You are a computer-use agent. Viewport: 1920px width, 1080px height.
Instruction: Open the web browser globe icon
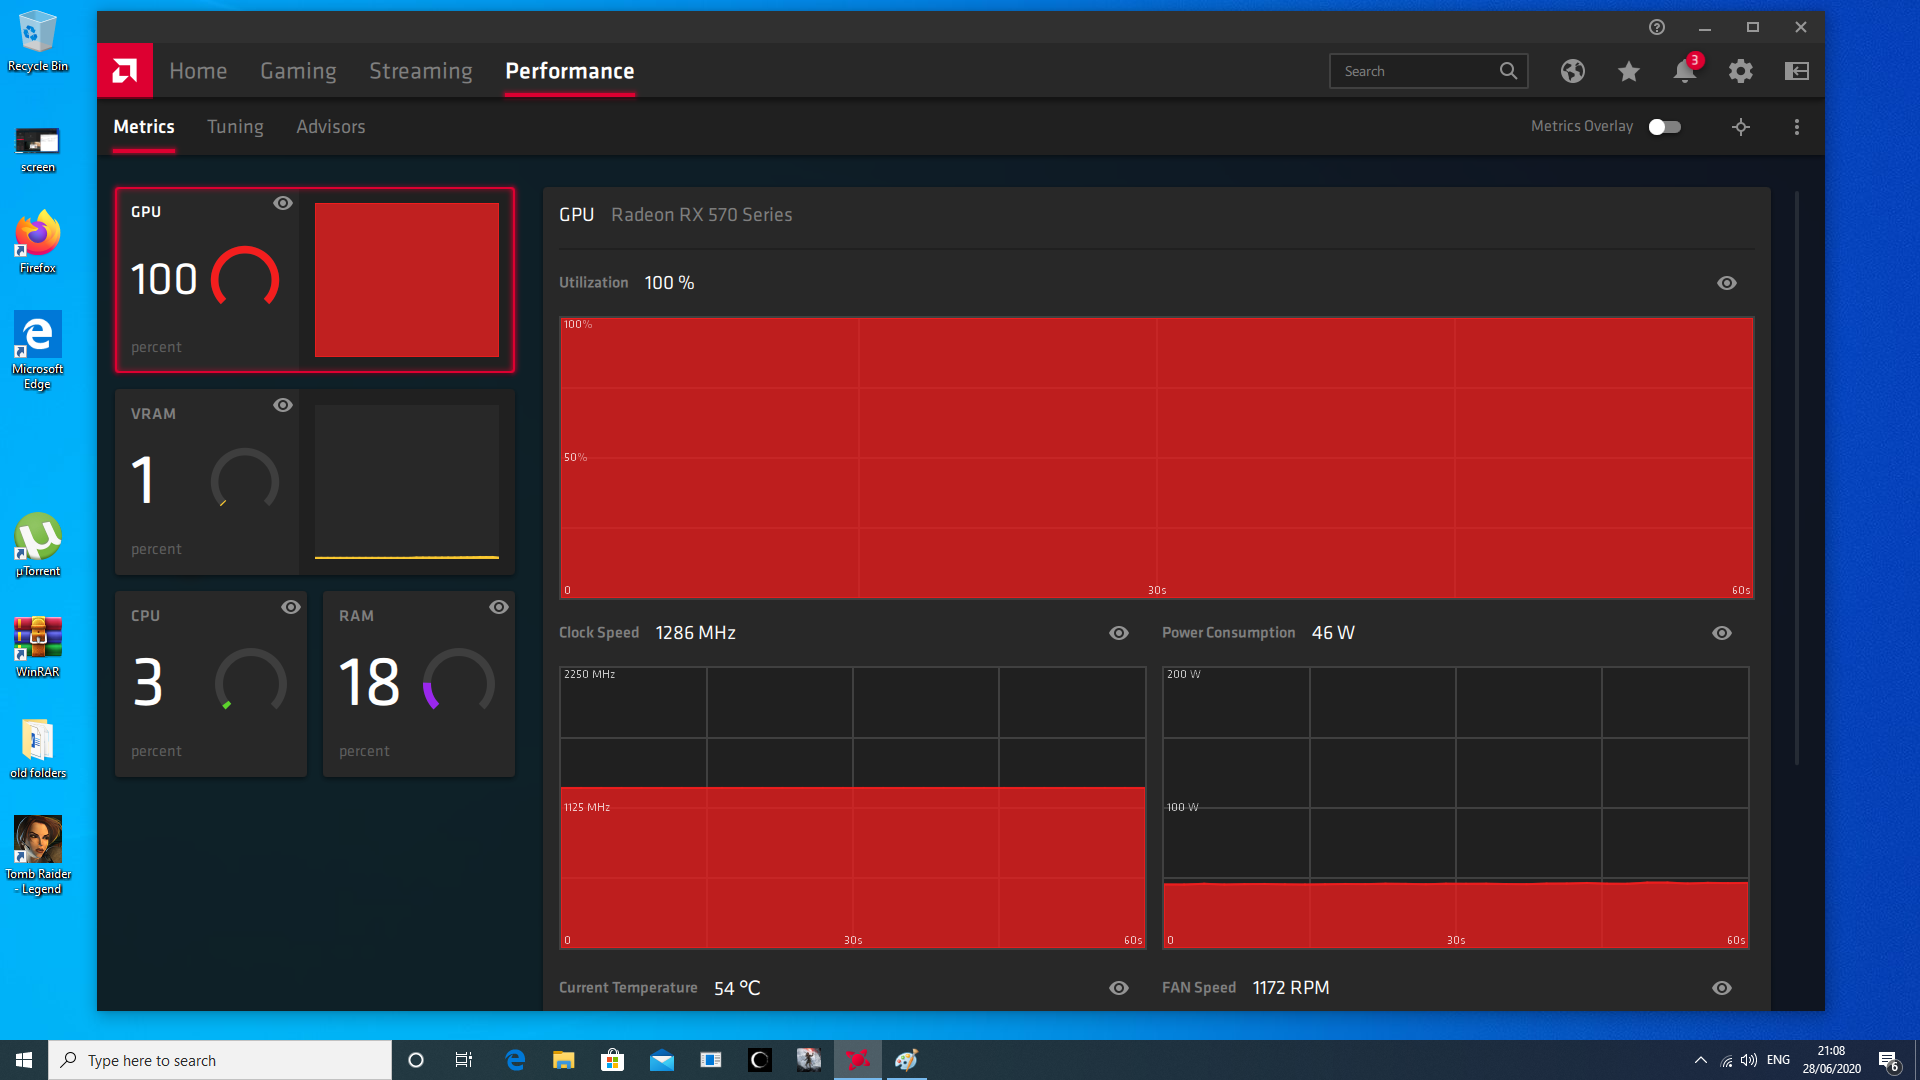coord(1573,71)
